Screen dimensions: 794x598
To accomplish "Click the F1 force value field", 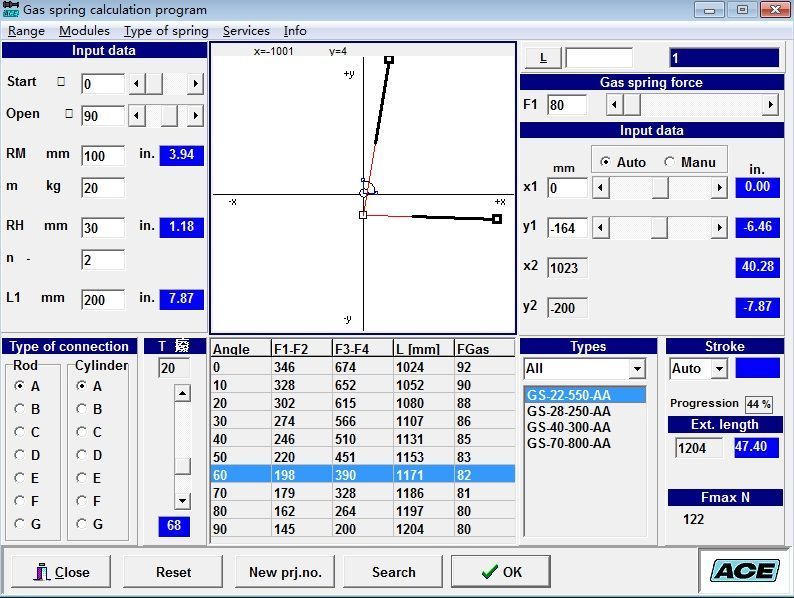I will pyautogui.click(x=567, y=105).
